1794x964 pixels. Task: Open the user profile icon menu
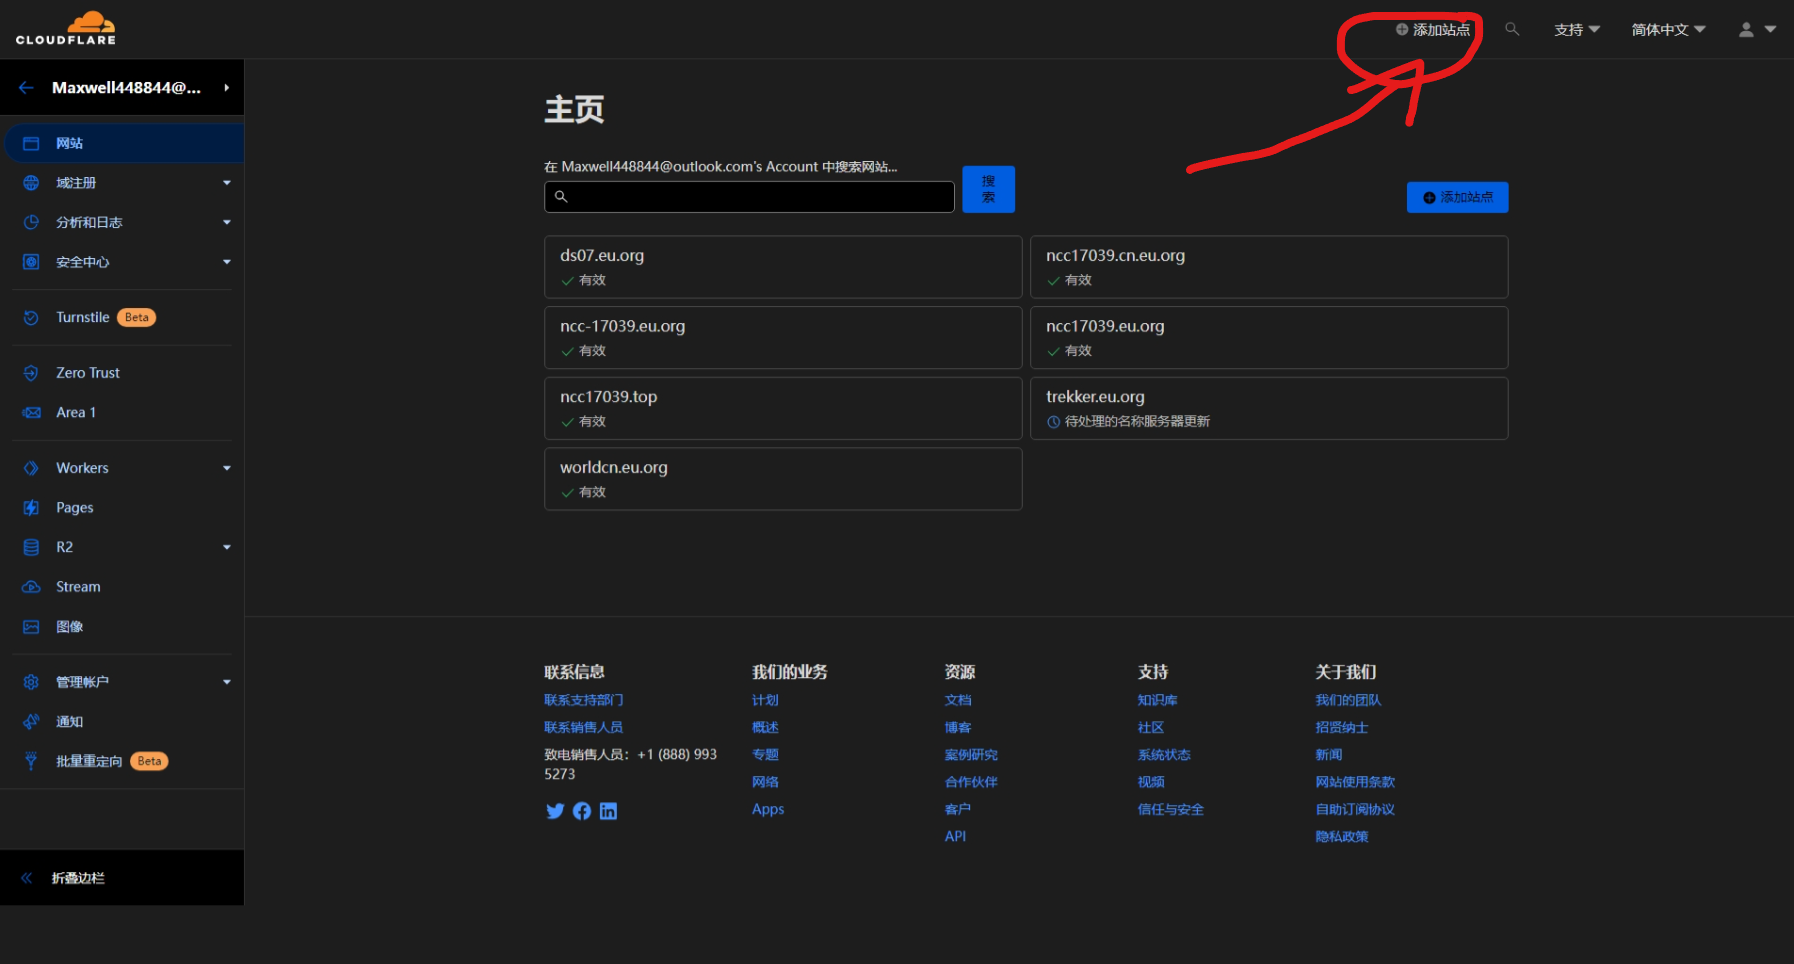coord(1756,30)
